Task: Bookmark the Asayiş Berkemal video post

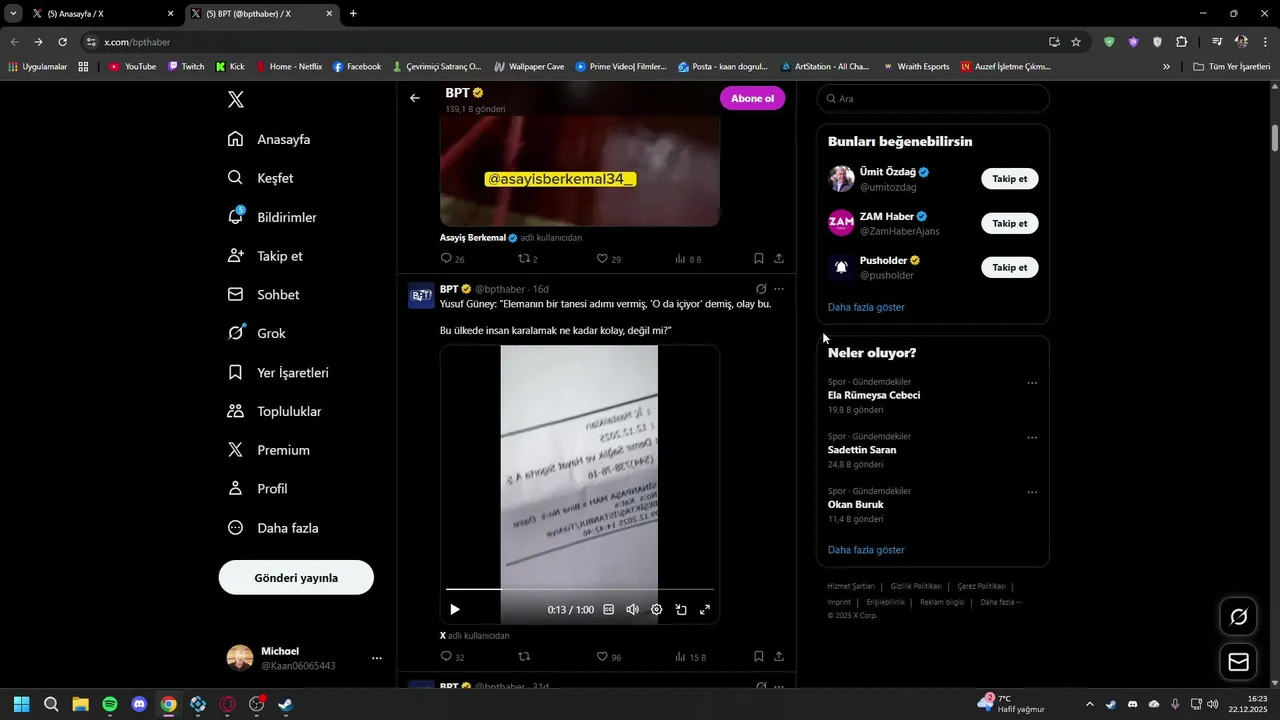Action: click(759, 259)
